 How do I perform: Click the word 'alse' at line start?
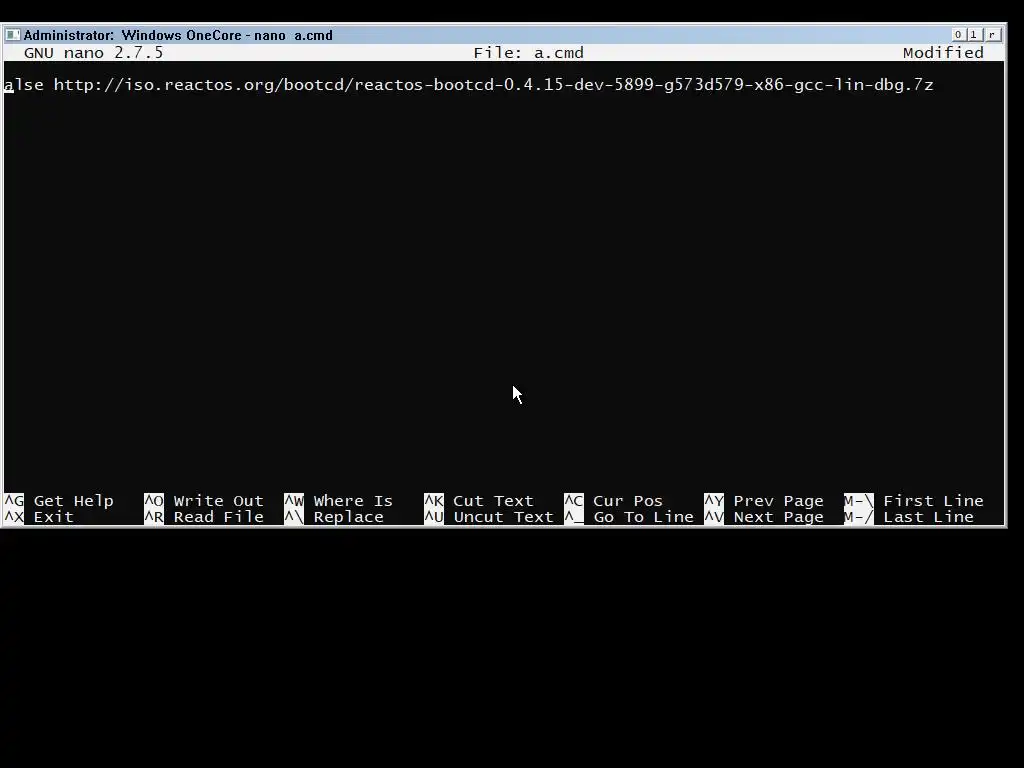point(24,85)
